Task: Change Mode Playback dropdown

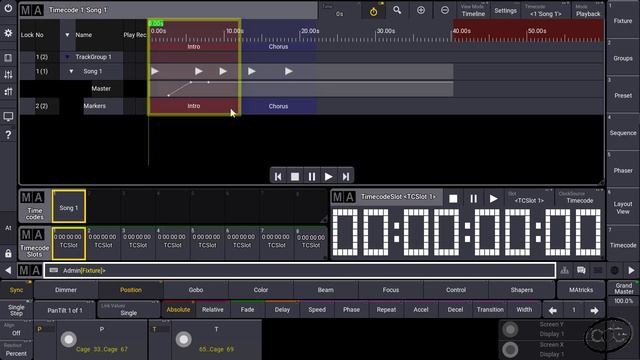Action: coord(588,11)
